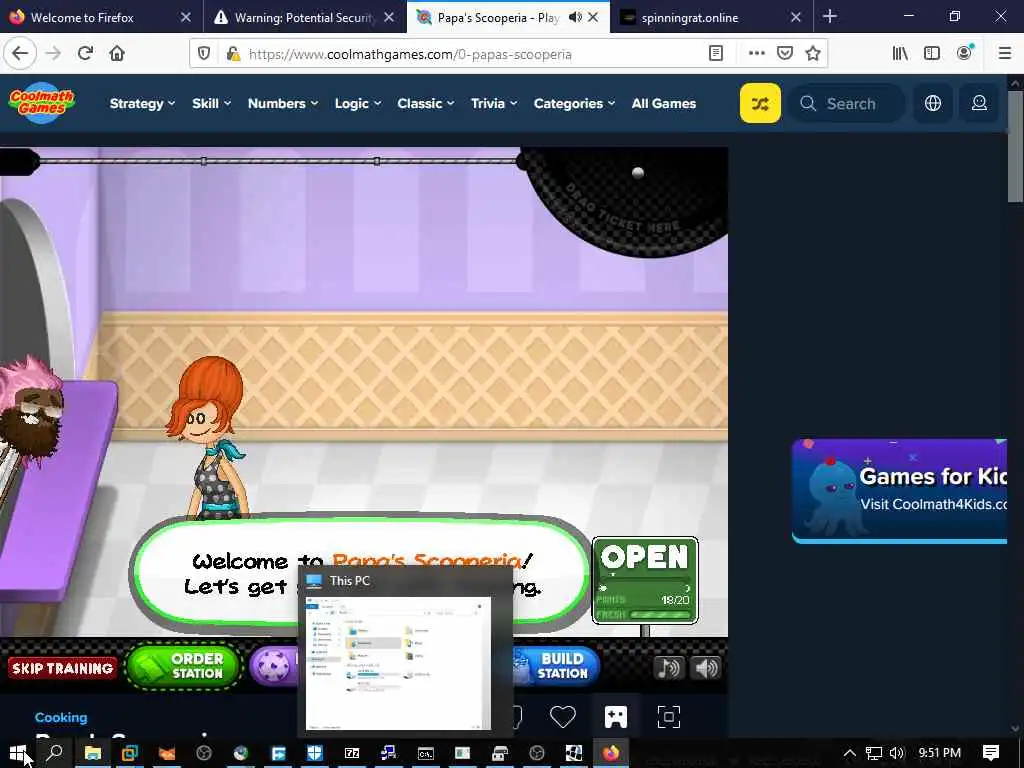Close the Welcome to Firefox tab
1024x768 pixels.
[186, 17]
